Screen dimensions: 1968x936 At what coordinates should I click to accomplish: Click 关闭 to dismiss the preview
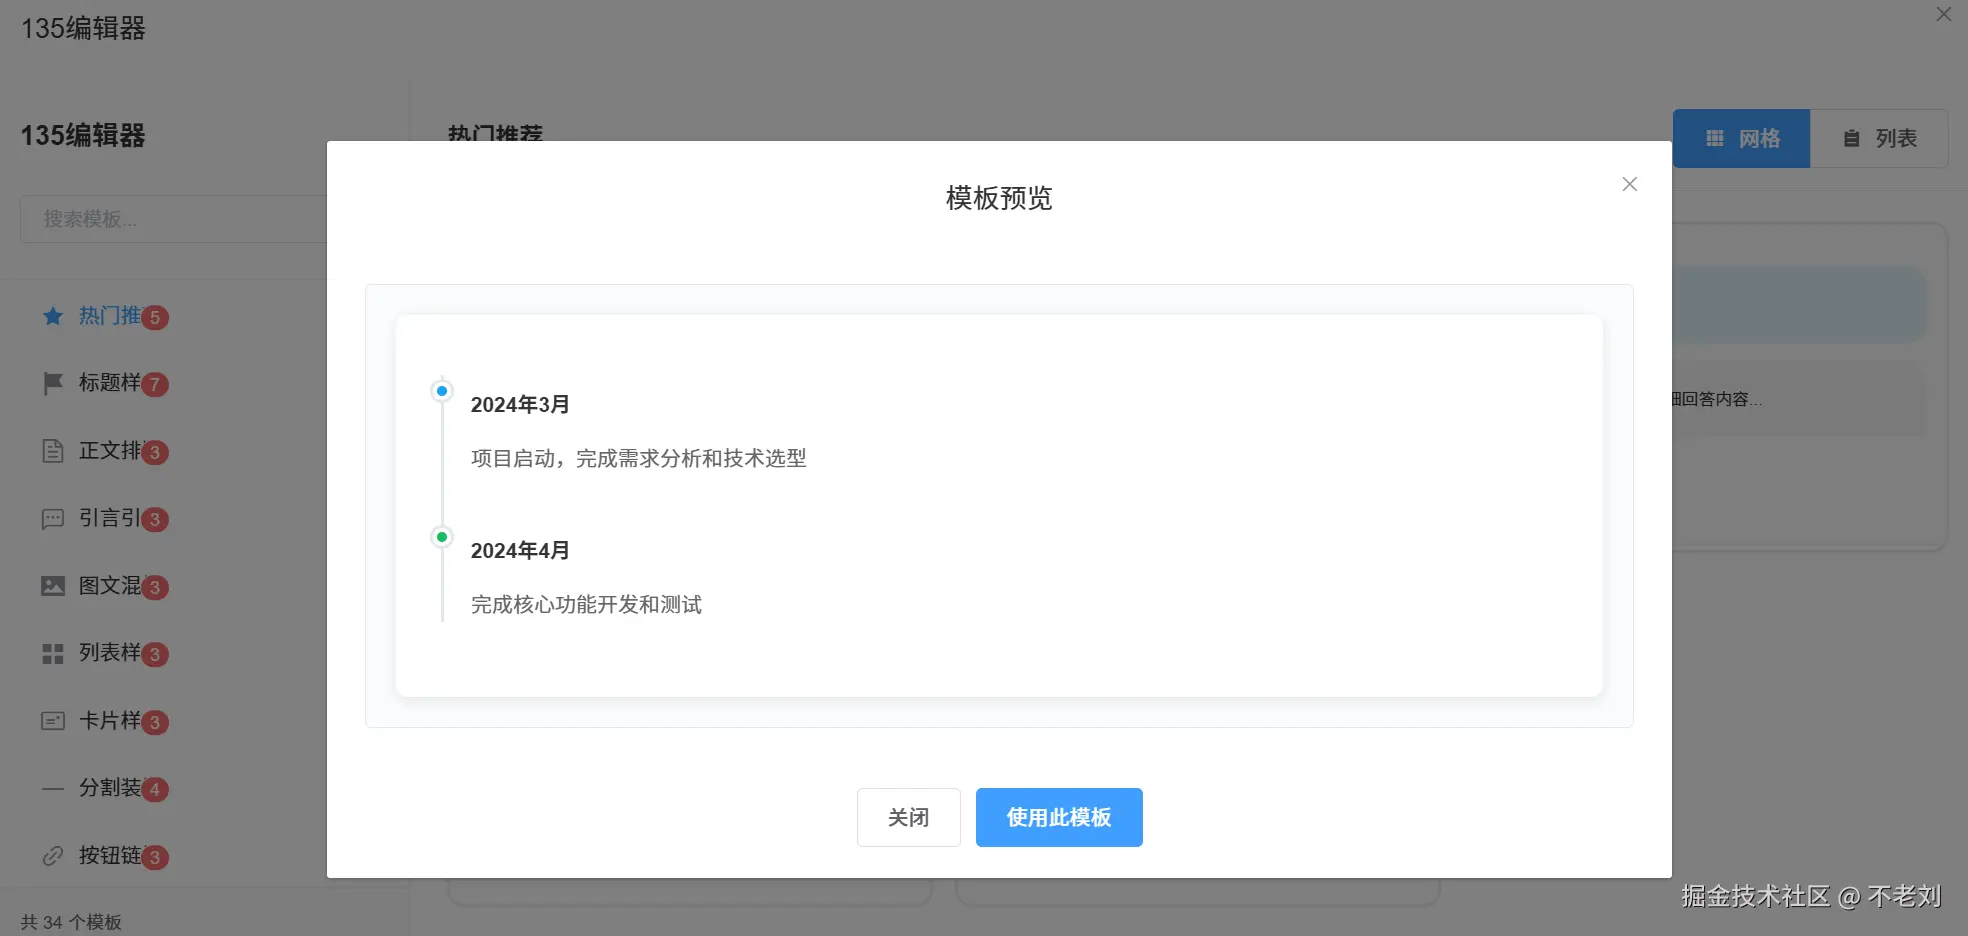coord(908,817)
